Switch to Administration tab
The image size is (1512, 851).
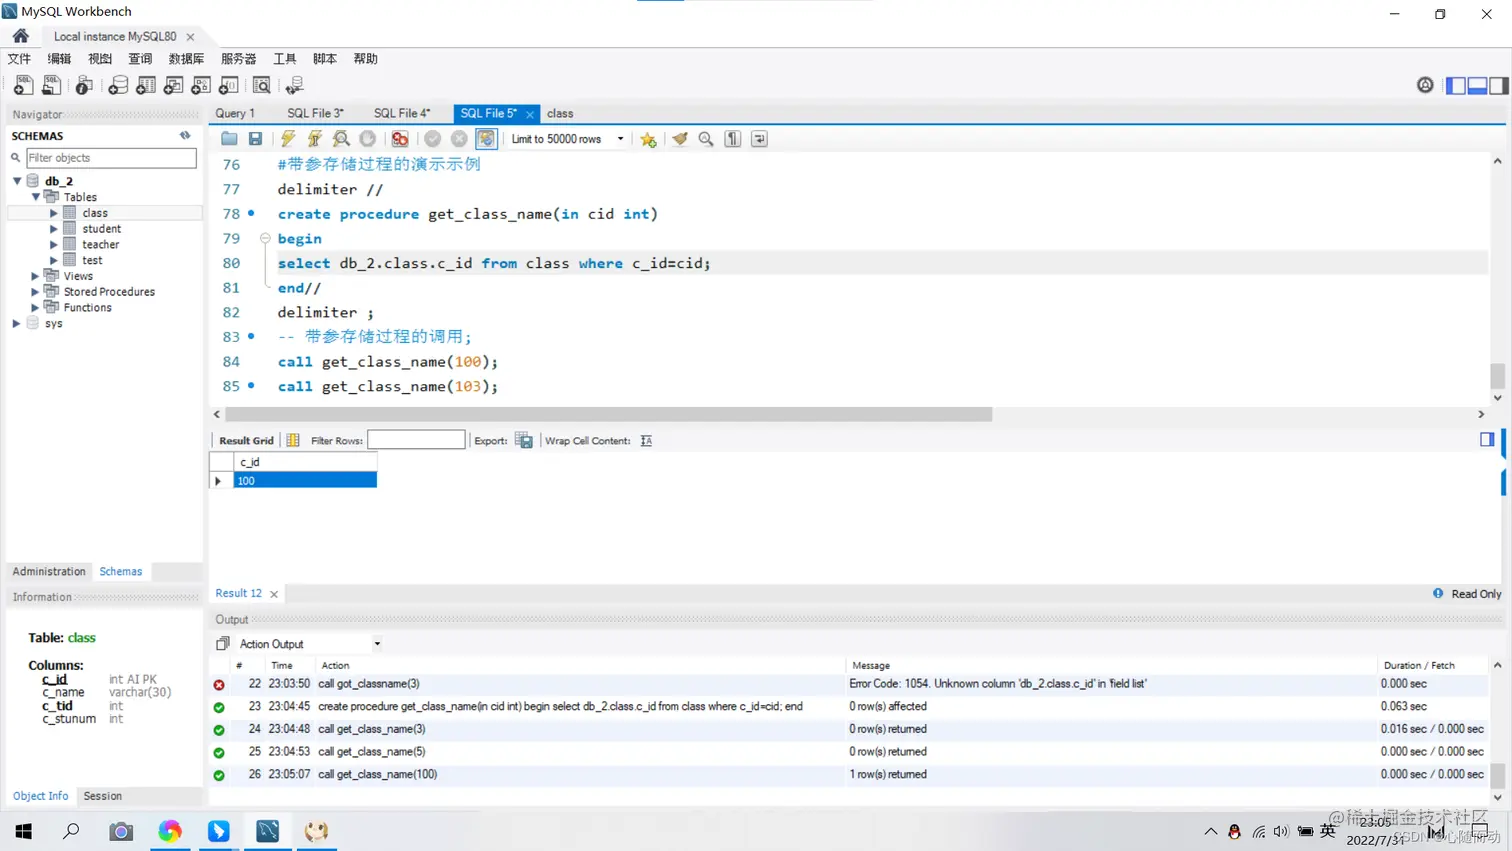coord(49,572)
